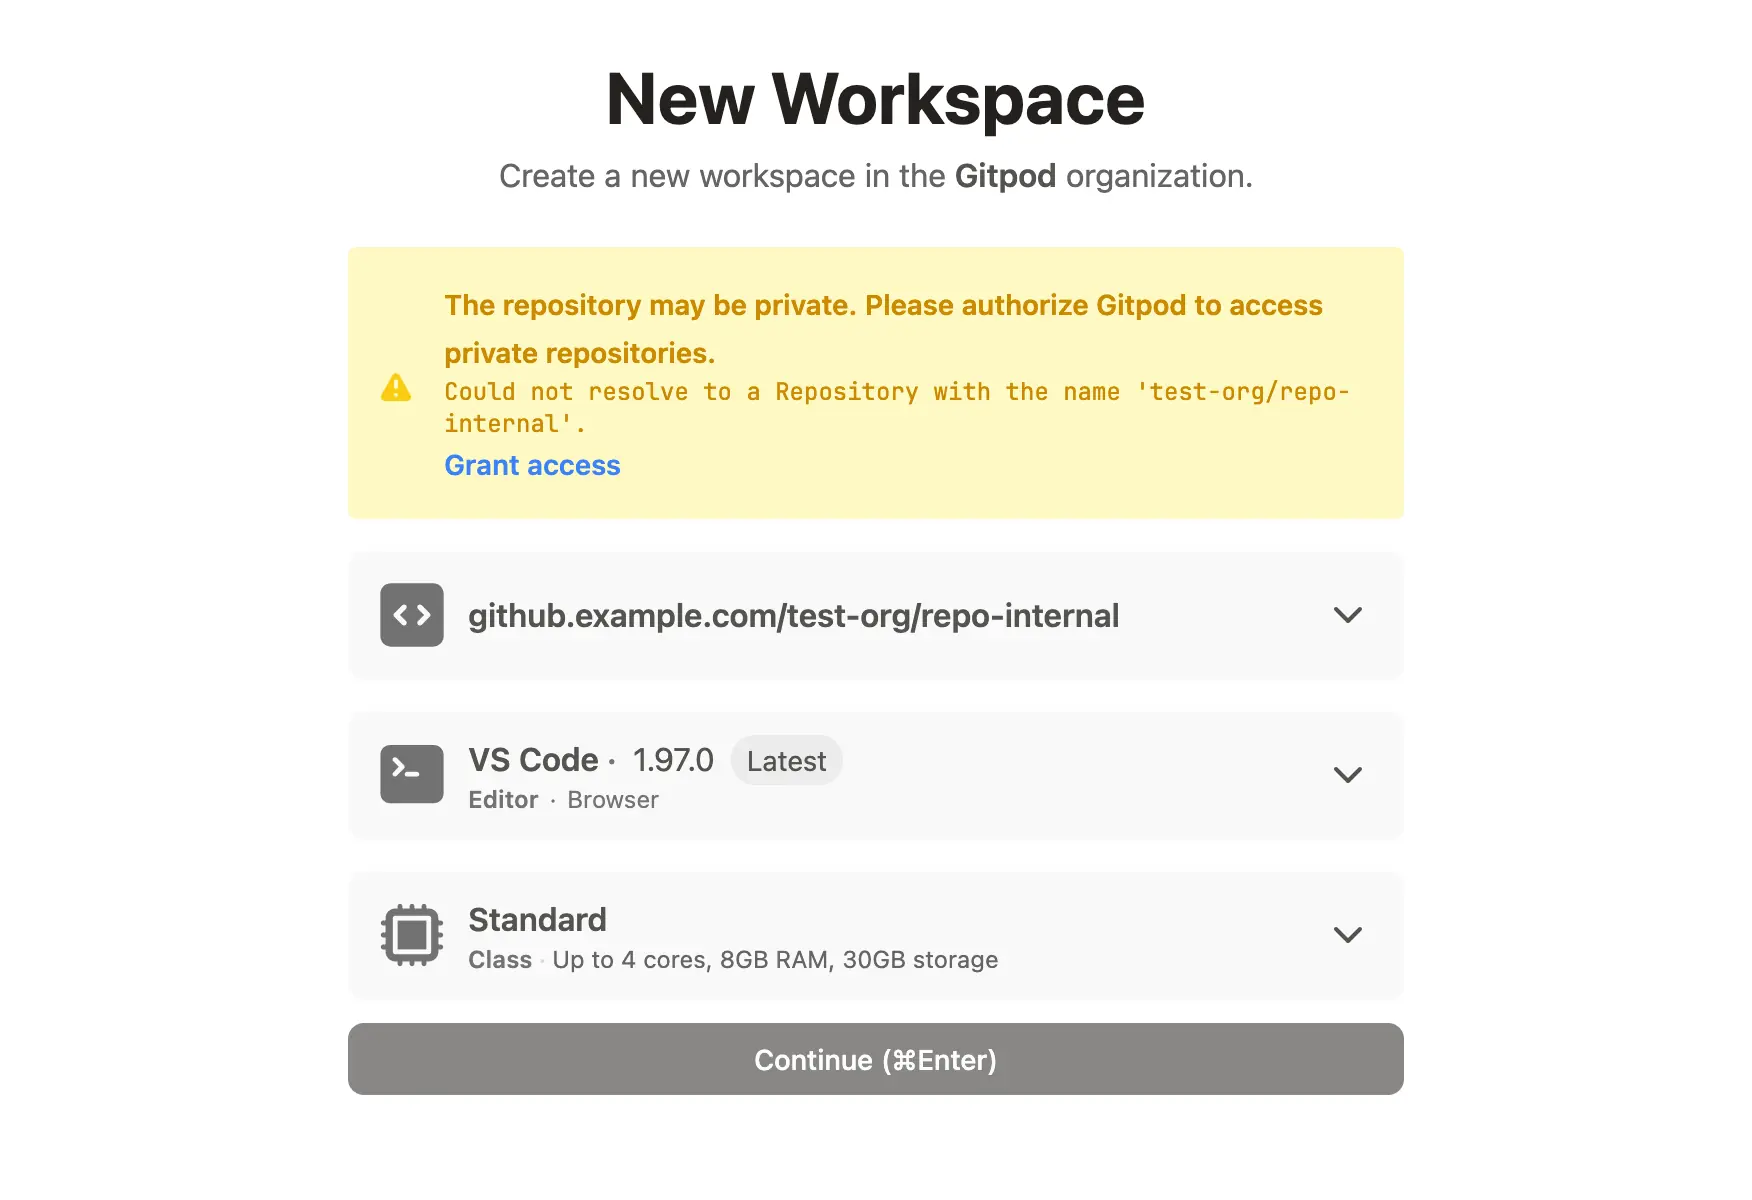Click the New Workspace heading

[876, 99]
